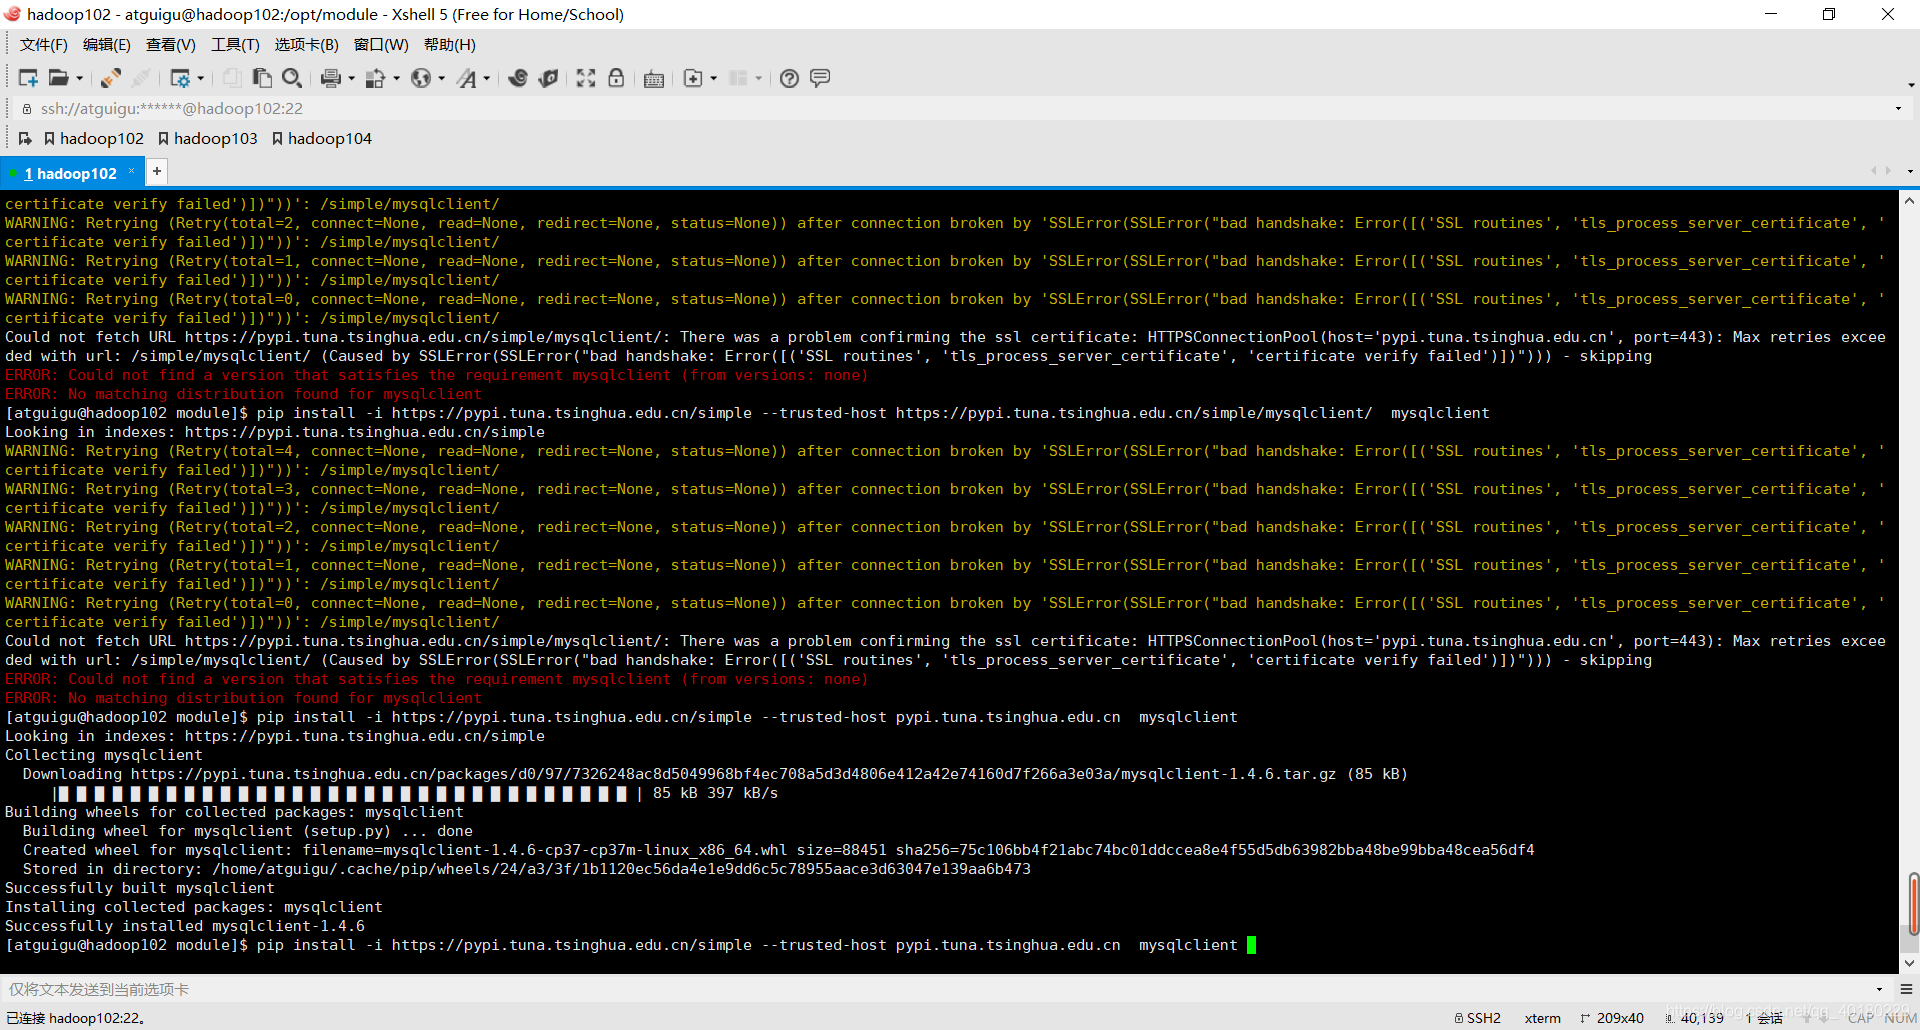Open the hadoop102 bookmark link
This screenshot has width=1920, height=1030.
click(x=94, y=138)
